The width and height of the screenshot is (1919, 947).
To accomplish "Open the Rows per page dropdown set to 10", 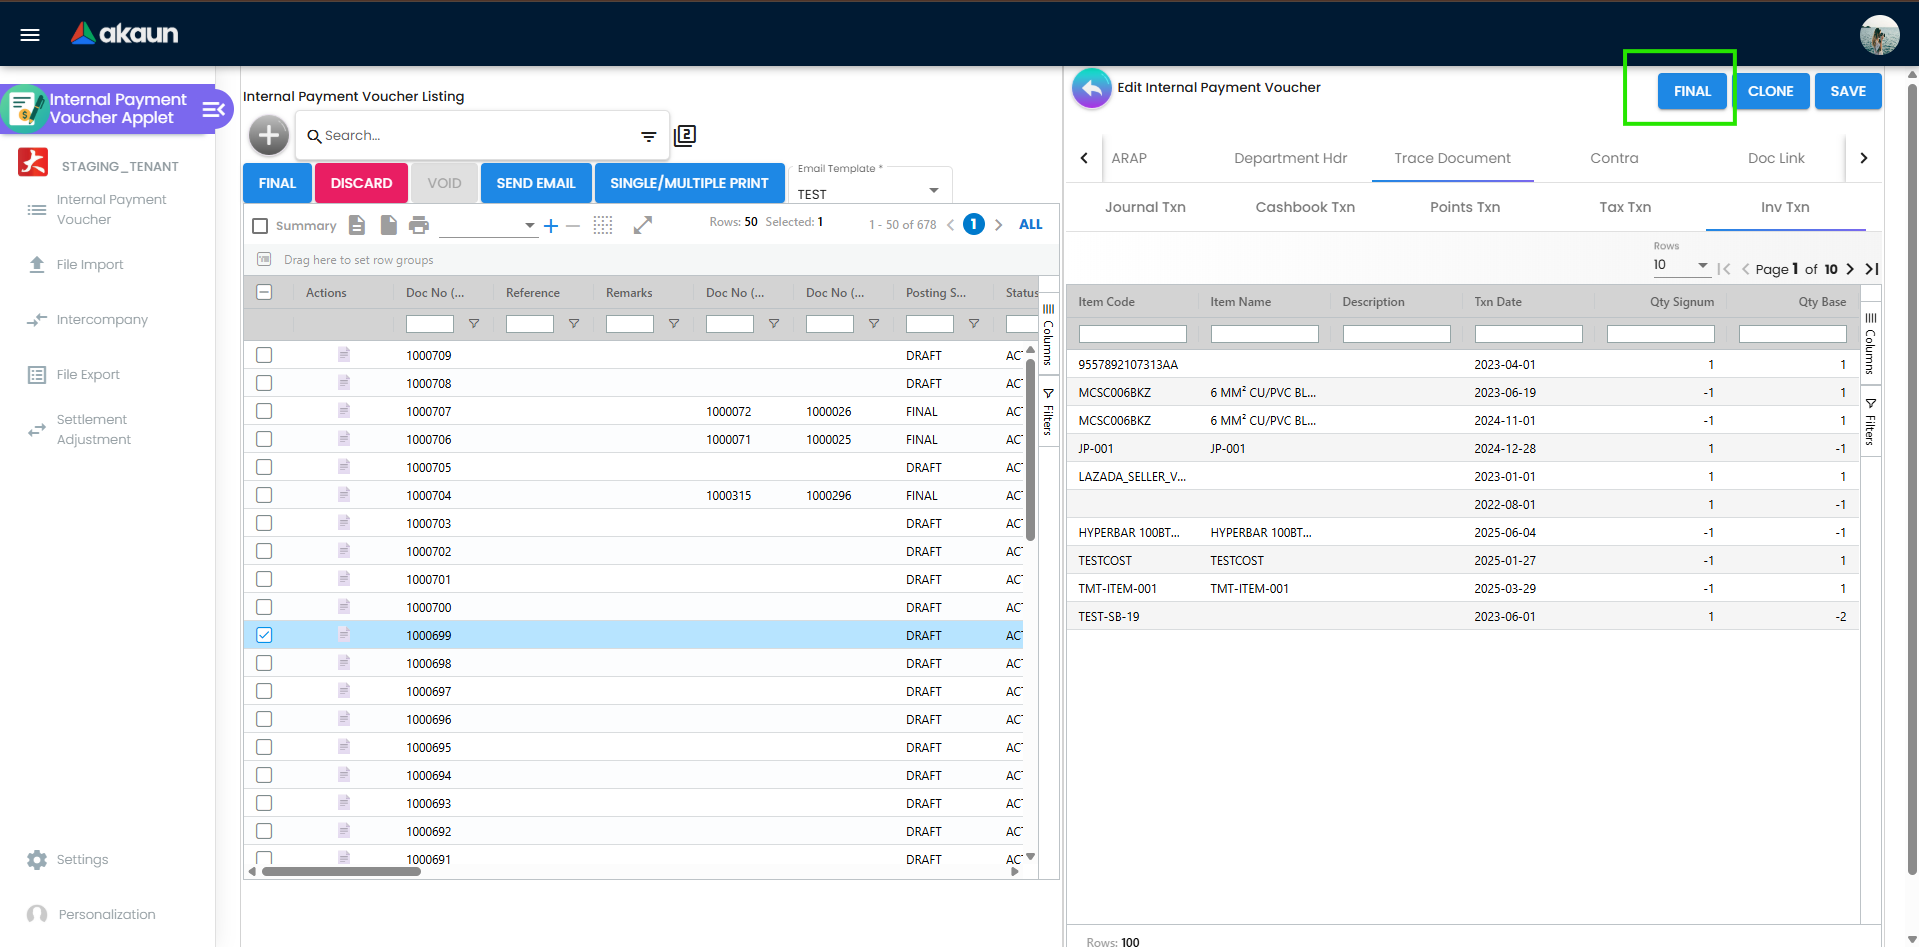I will pos(1700,265).
